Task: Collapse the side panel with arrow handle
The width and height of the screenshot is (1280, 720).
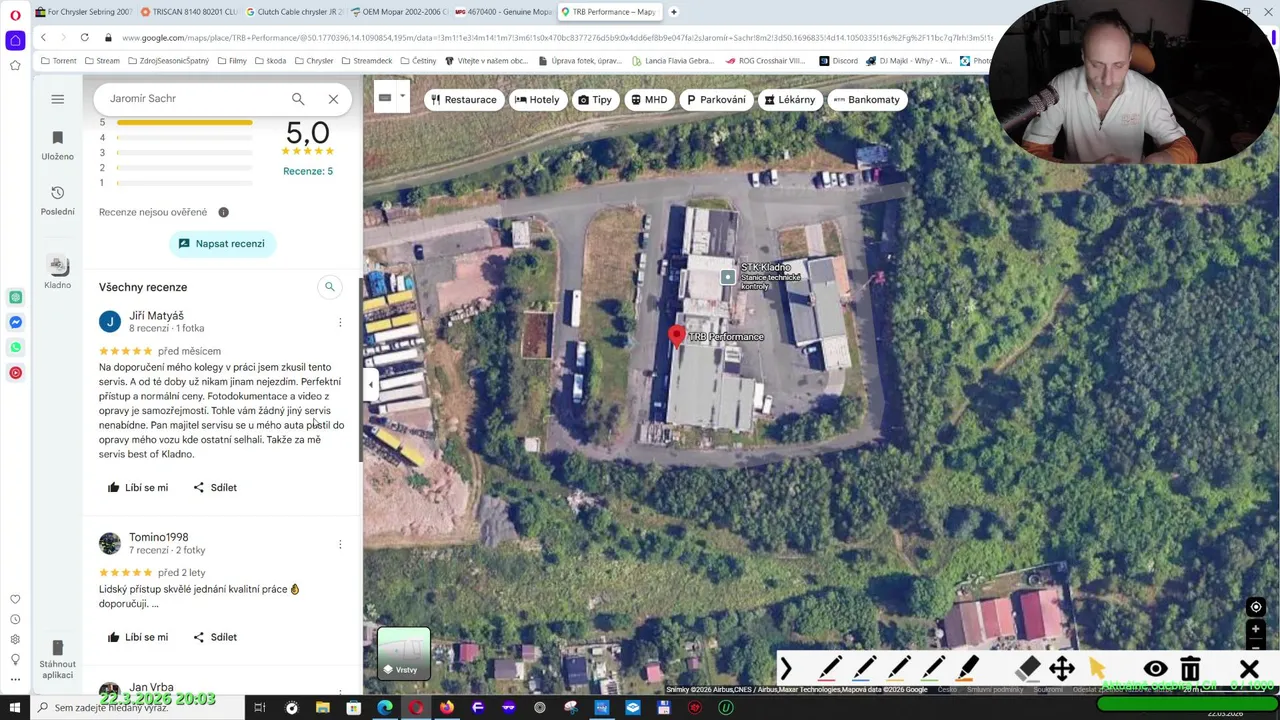Action: (370, 384)
